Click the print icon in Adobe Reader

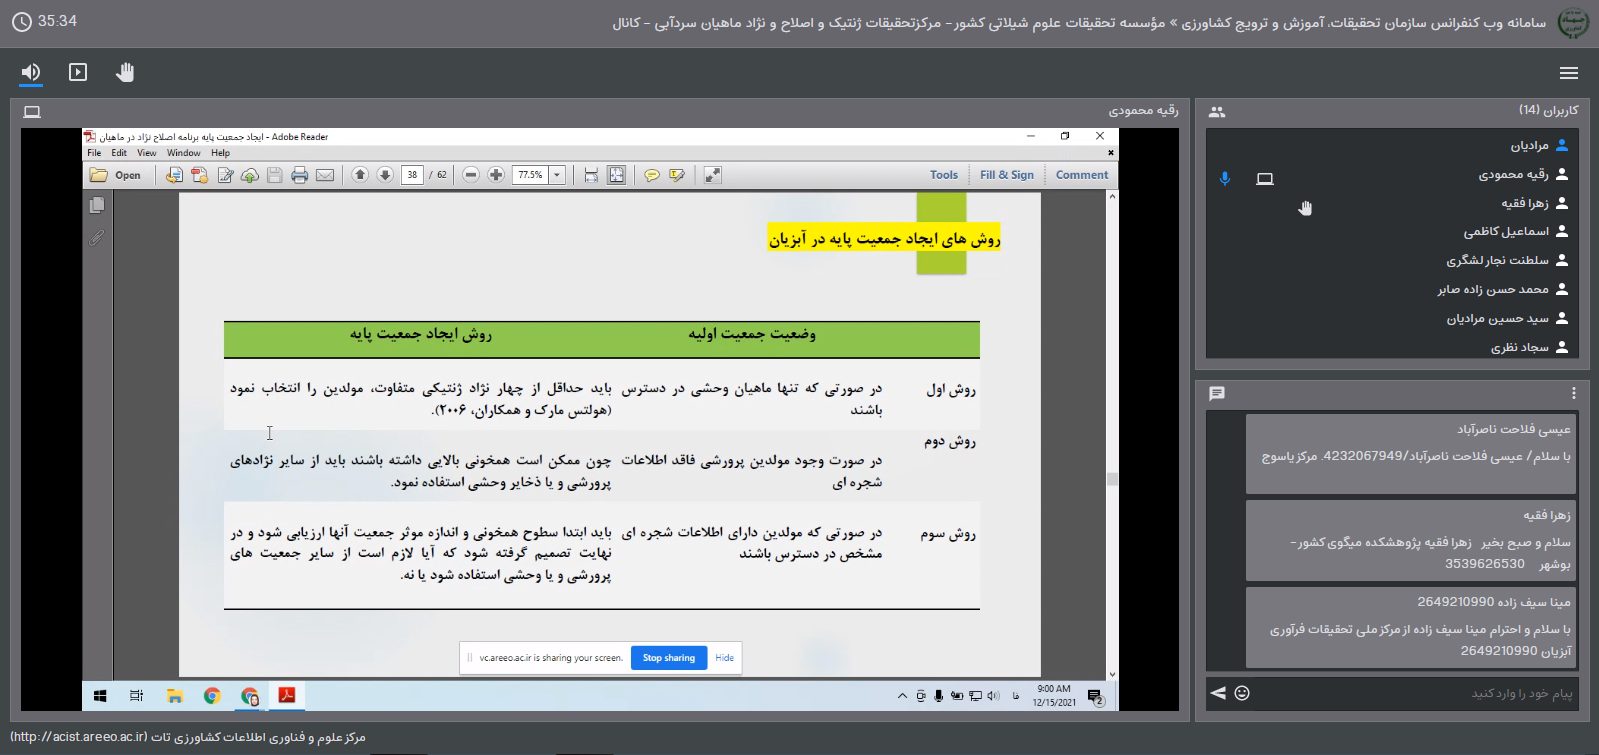[299, 175]
